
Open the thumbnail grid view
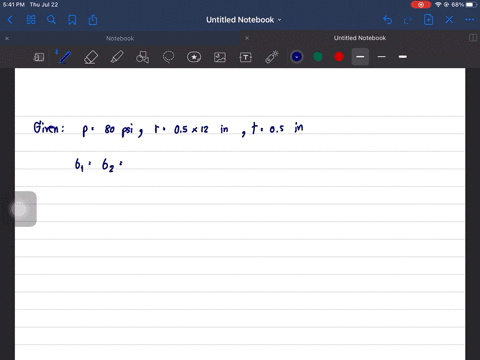[x=31, y=20]
